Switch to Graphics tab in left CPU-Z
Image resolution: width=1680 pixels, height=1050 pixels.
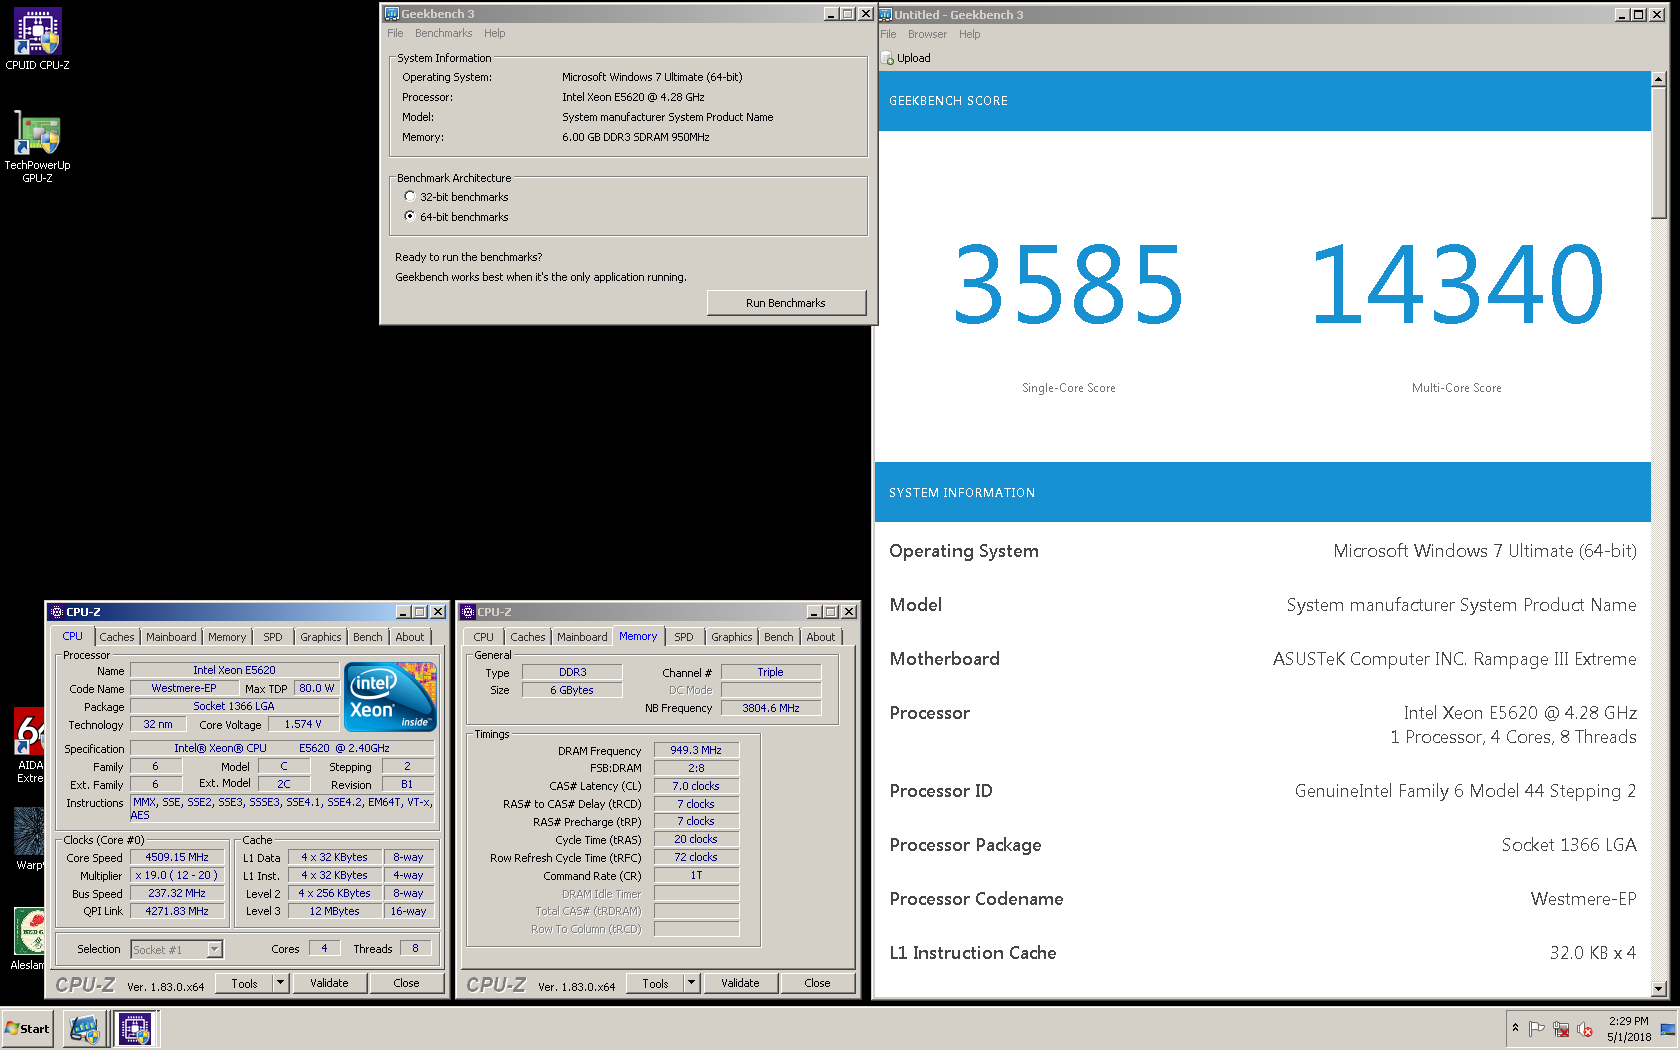coord(321,637)
